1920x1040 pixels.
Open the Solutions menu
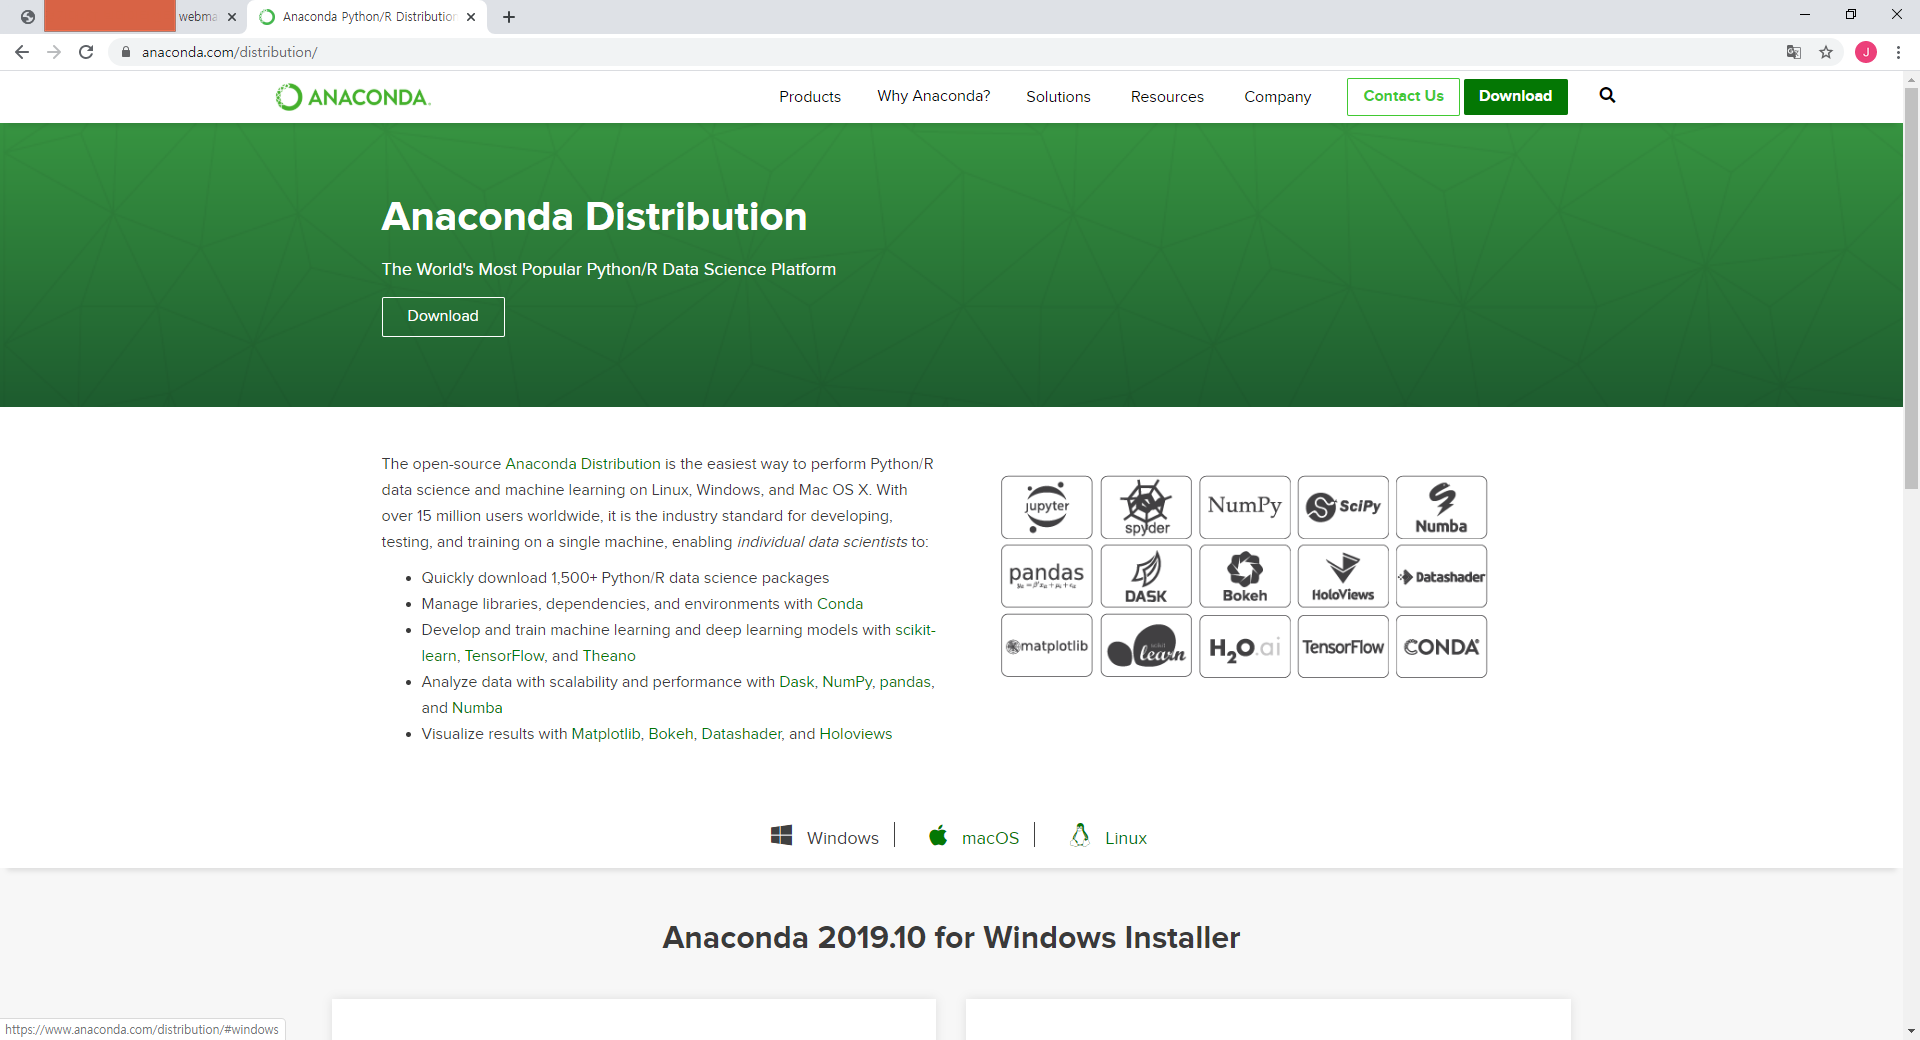point(1058,97)
